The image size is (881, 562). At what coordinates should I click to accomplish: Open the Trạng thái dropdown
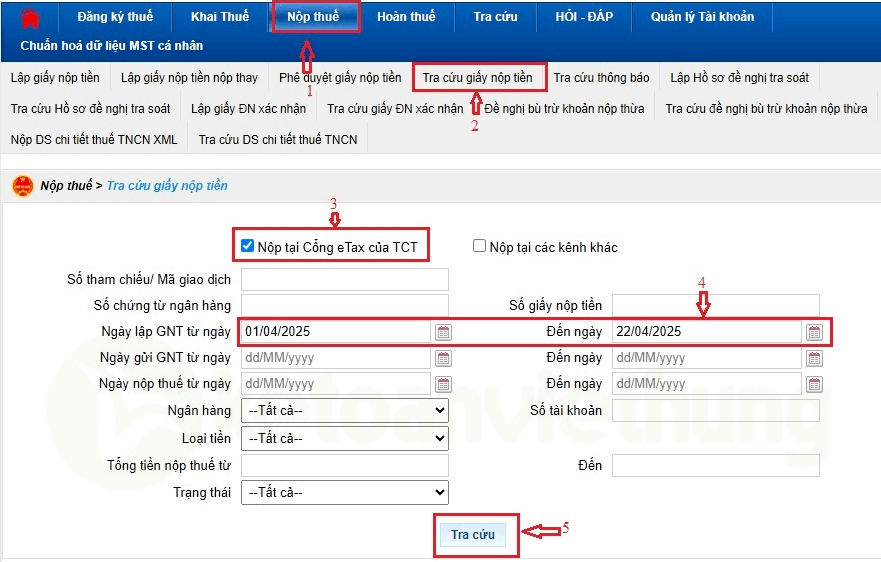point(344,492)
